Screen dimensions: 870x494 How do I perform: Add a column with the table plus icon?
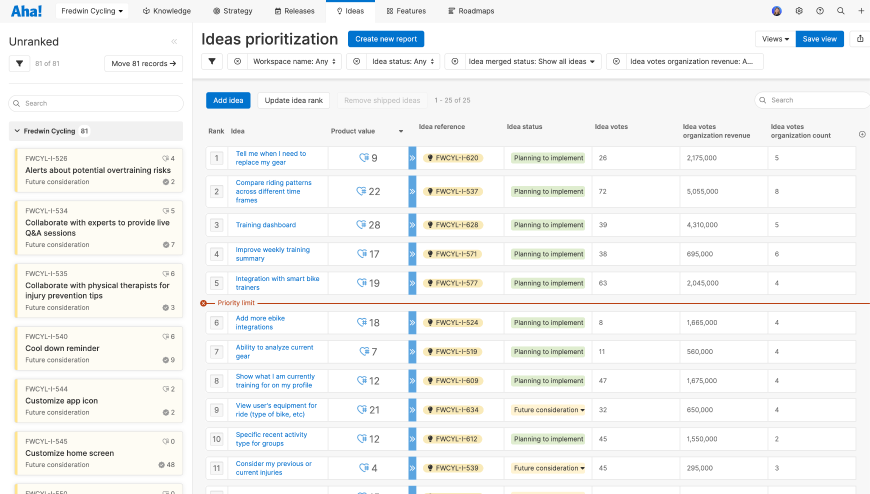point(862,134)
